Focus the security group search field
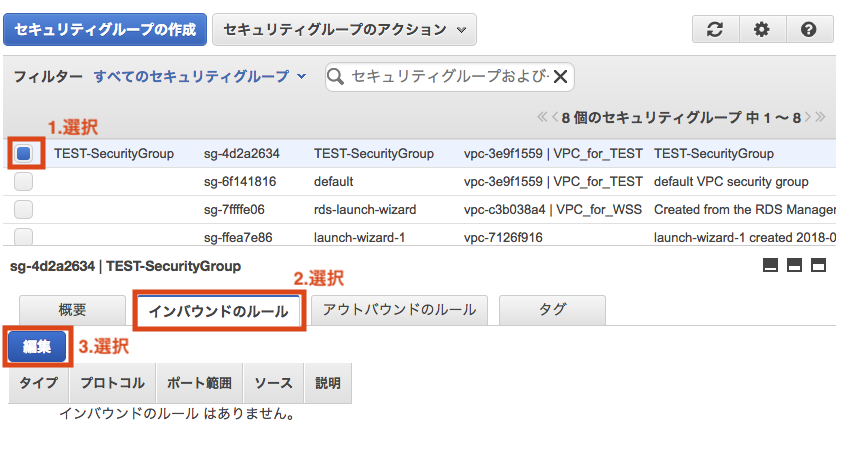 448,77
